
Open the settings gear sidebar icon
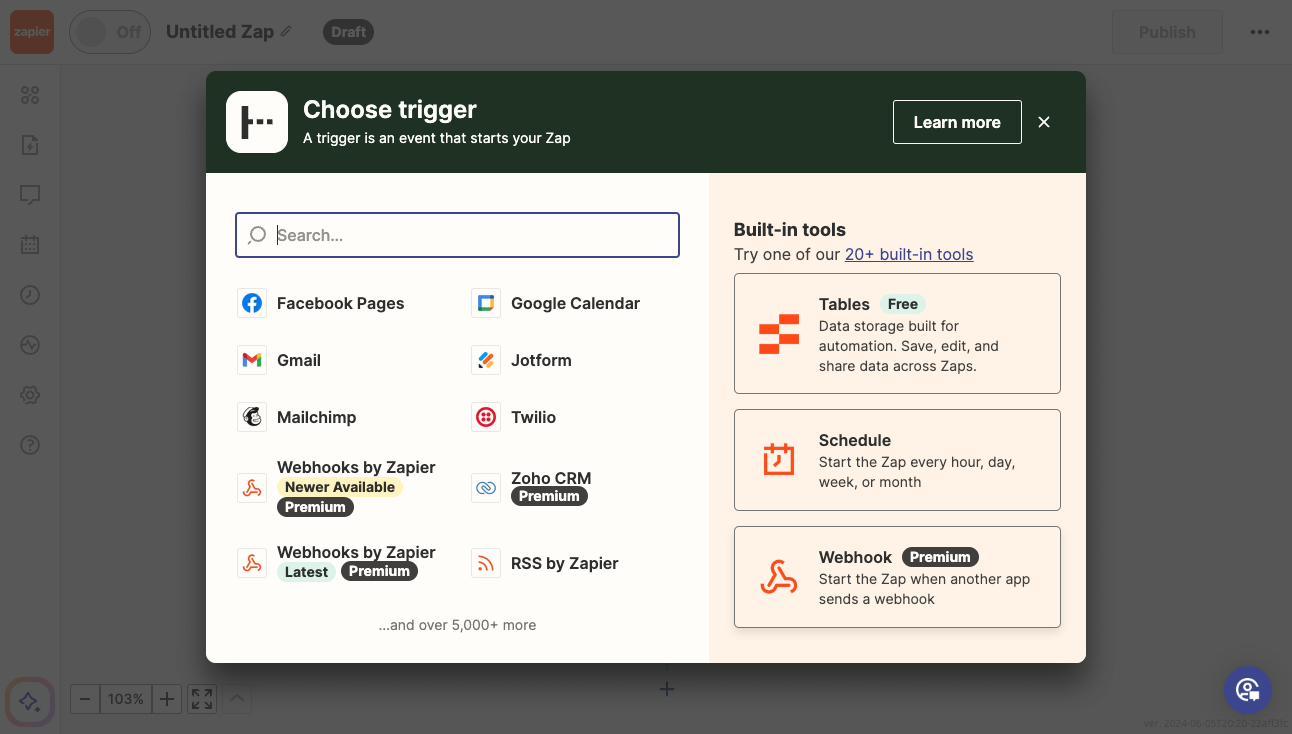pos(30,395)
